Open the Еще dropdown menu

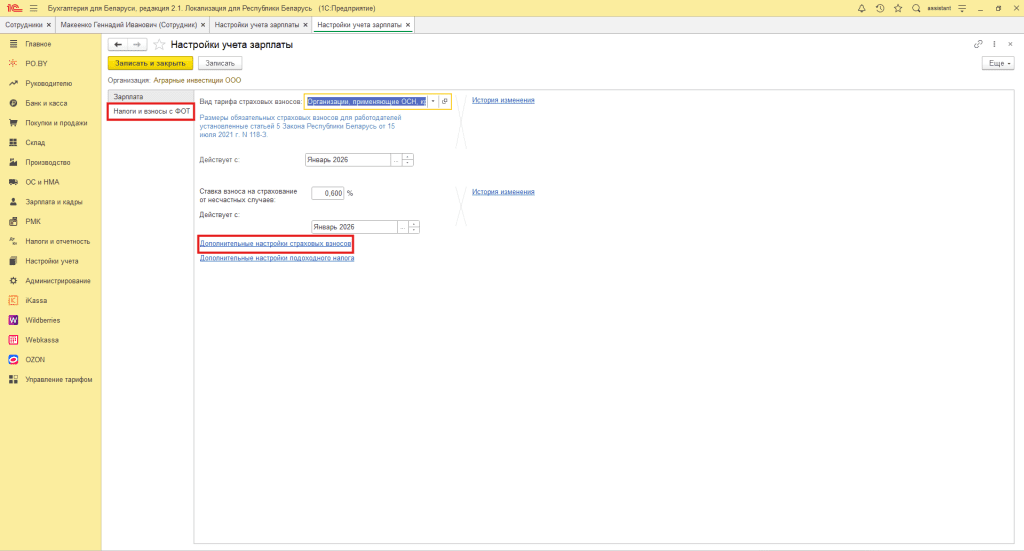click(x=998, y=63)
